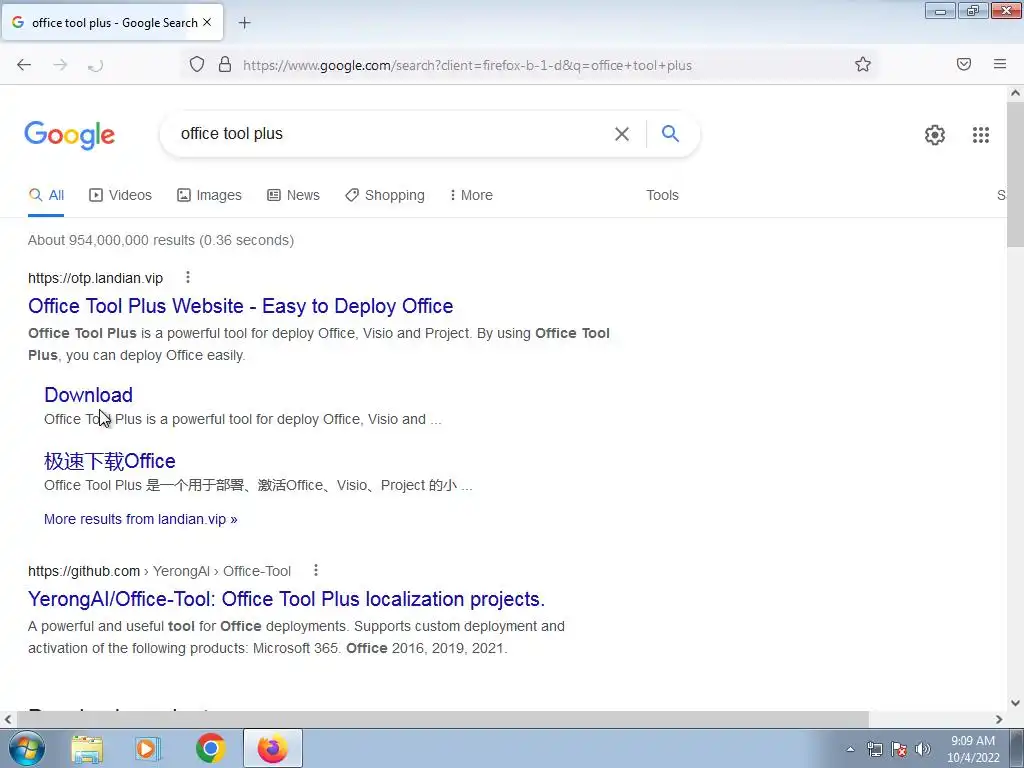Click the volume speaker tray icon
The height and width of the screenshot is (768, 1024).
[x=923, y=749]
